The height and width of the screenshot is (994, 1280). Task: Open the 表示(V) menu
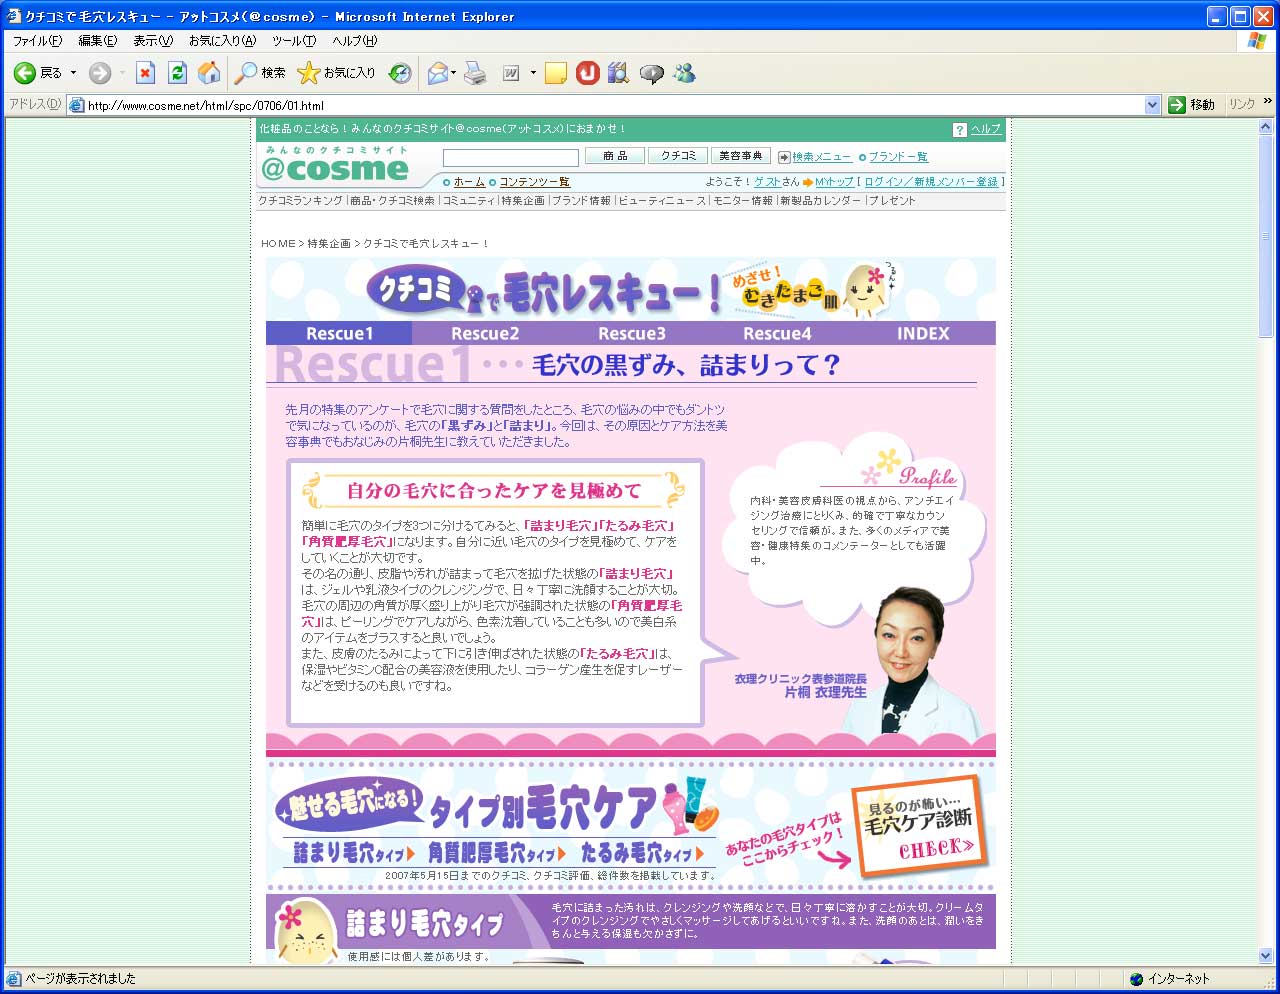click(x=153, y=41)
